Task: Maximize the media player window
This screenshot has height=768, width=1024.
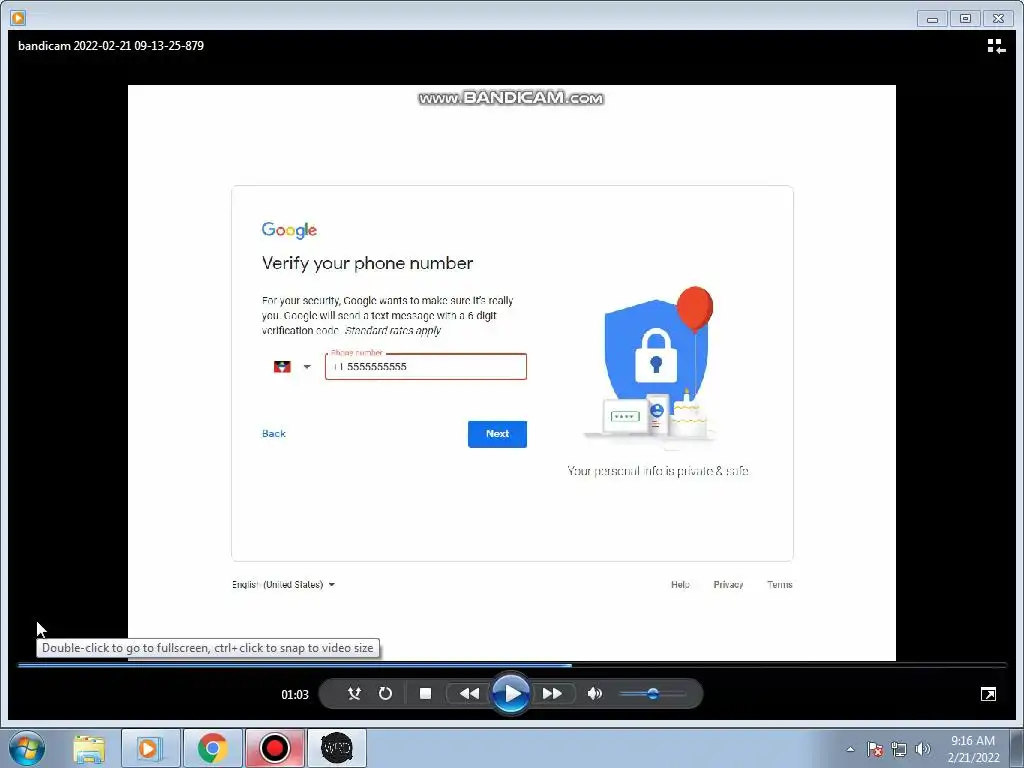Action: pyautogui.click(x=965, y=19)
